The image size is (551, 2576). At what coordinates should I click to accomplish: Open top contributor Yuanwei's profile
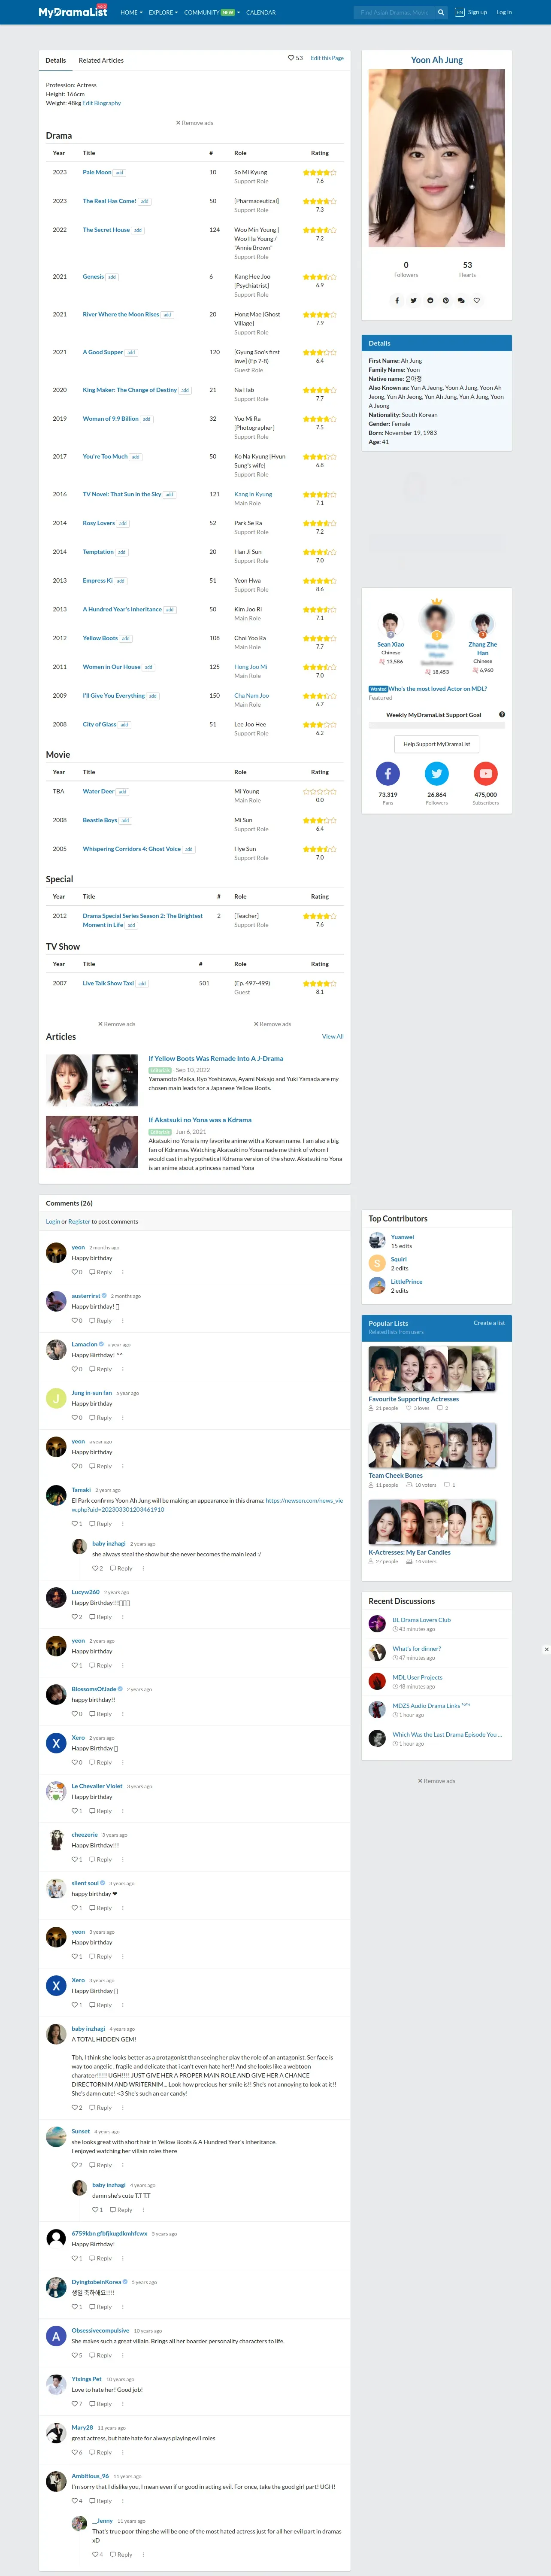point(402,1237)
